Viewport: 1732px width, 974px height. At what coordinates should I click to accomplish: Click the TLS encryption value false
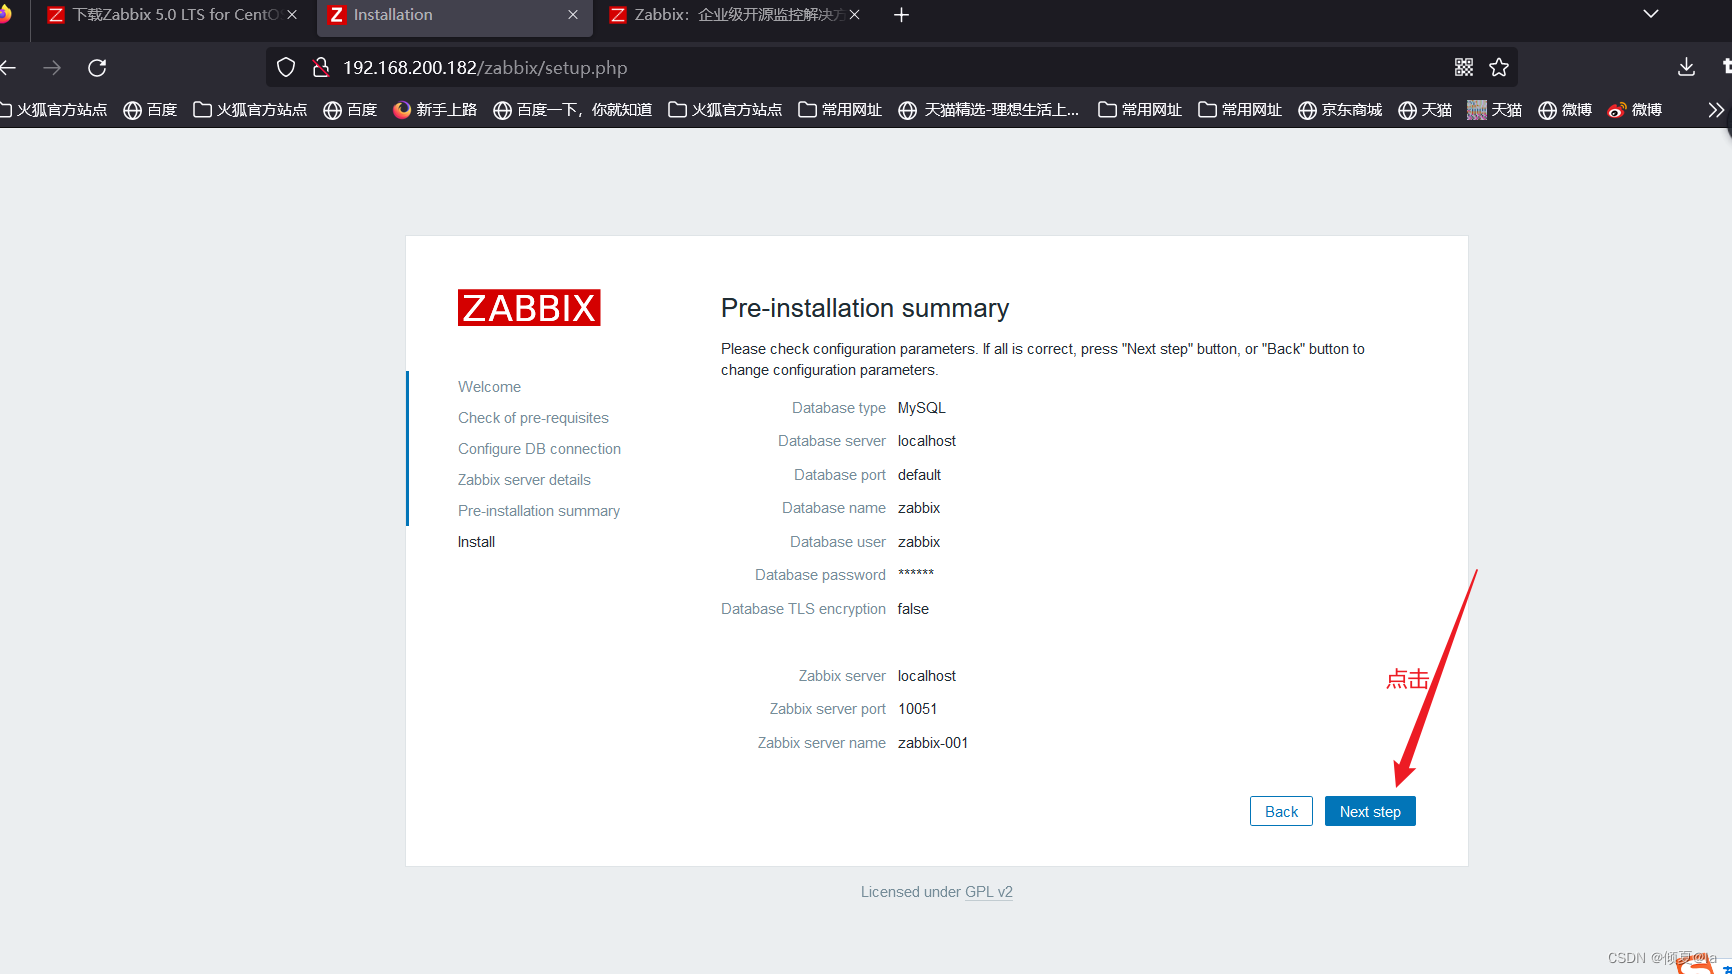pos(913,609)
